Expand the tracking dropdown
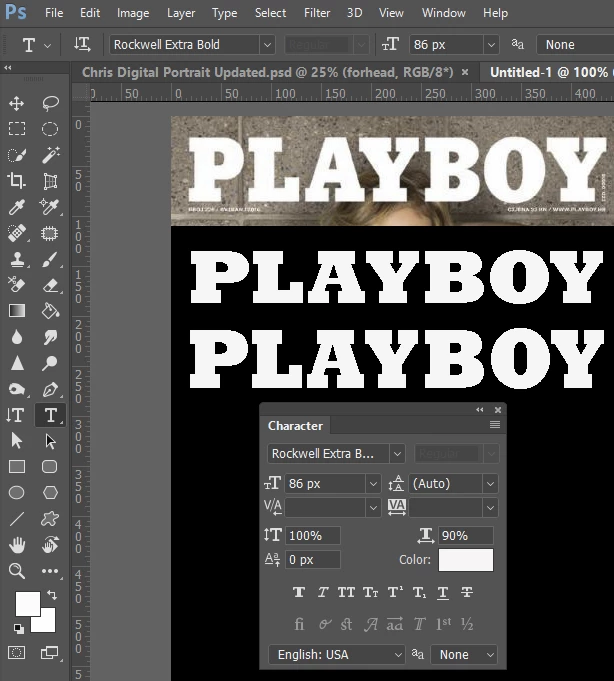 click(x=490, y=508)
